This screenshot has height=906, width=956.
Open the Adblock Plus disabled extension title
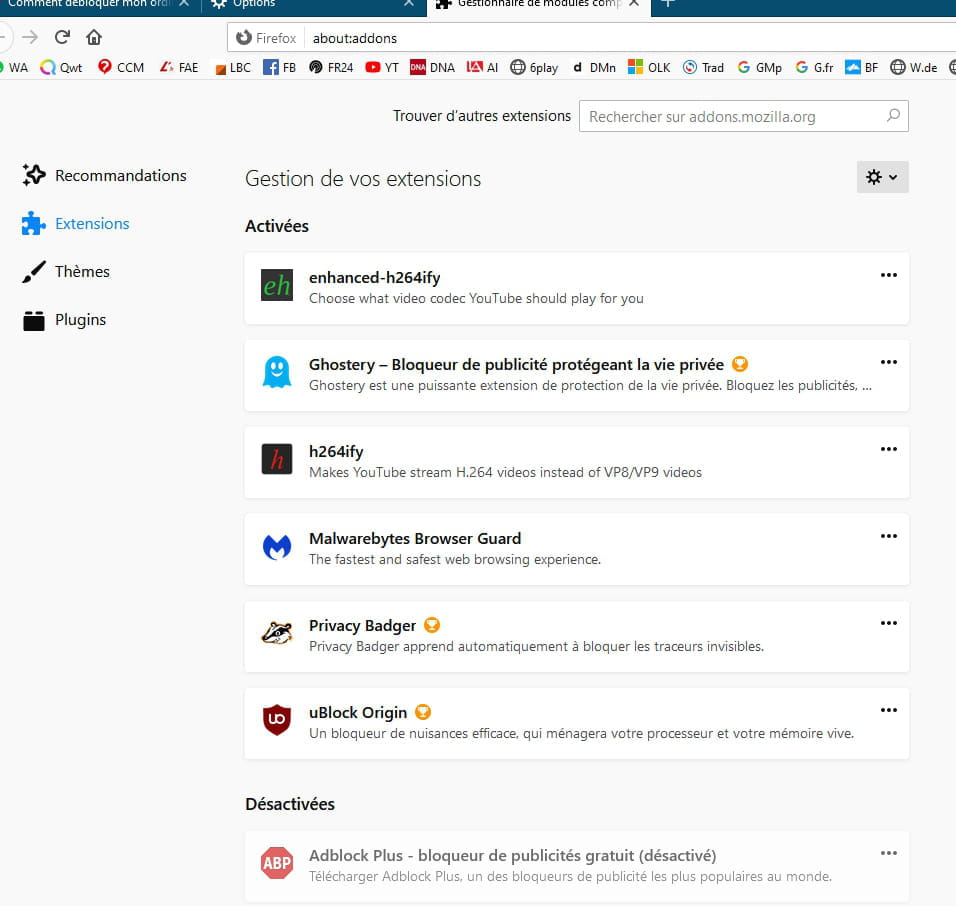(x=512, y=855)
